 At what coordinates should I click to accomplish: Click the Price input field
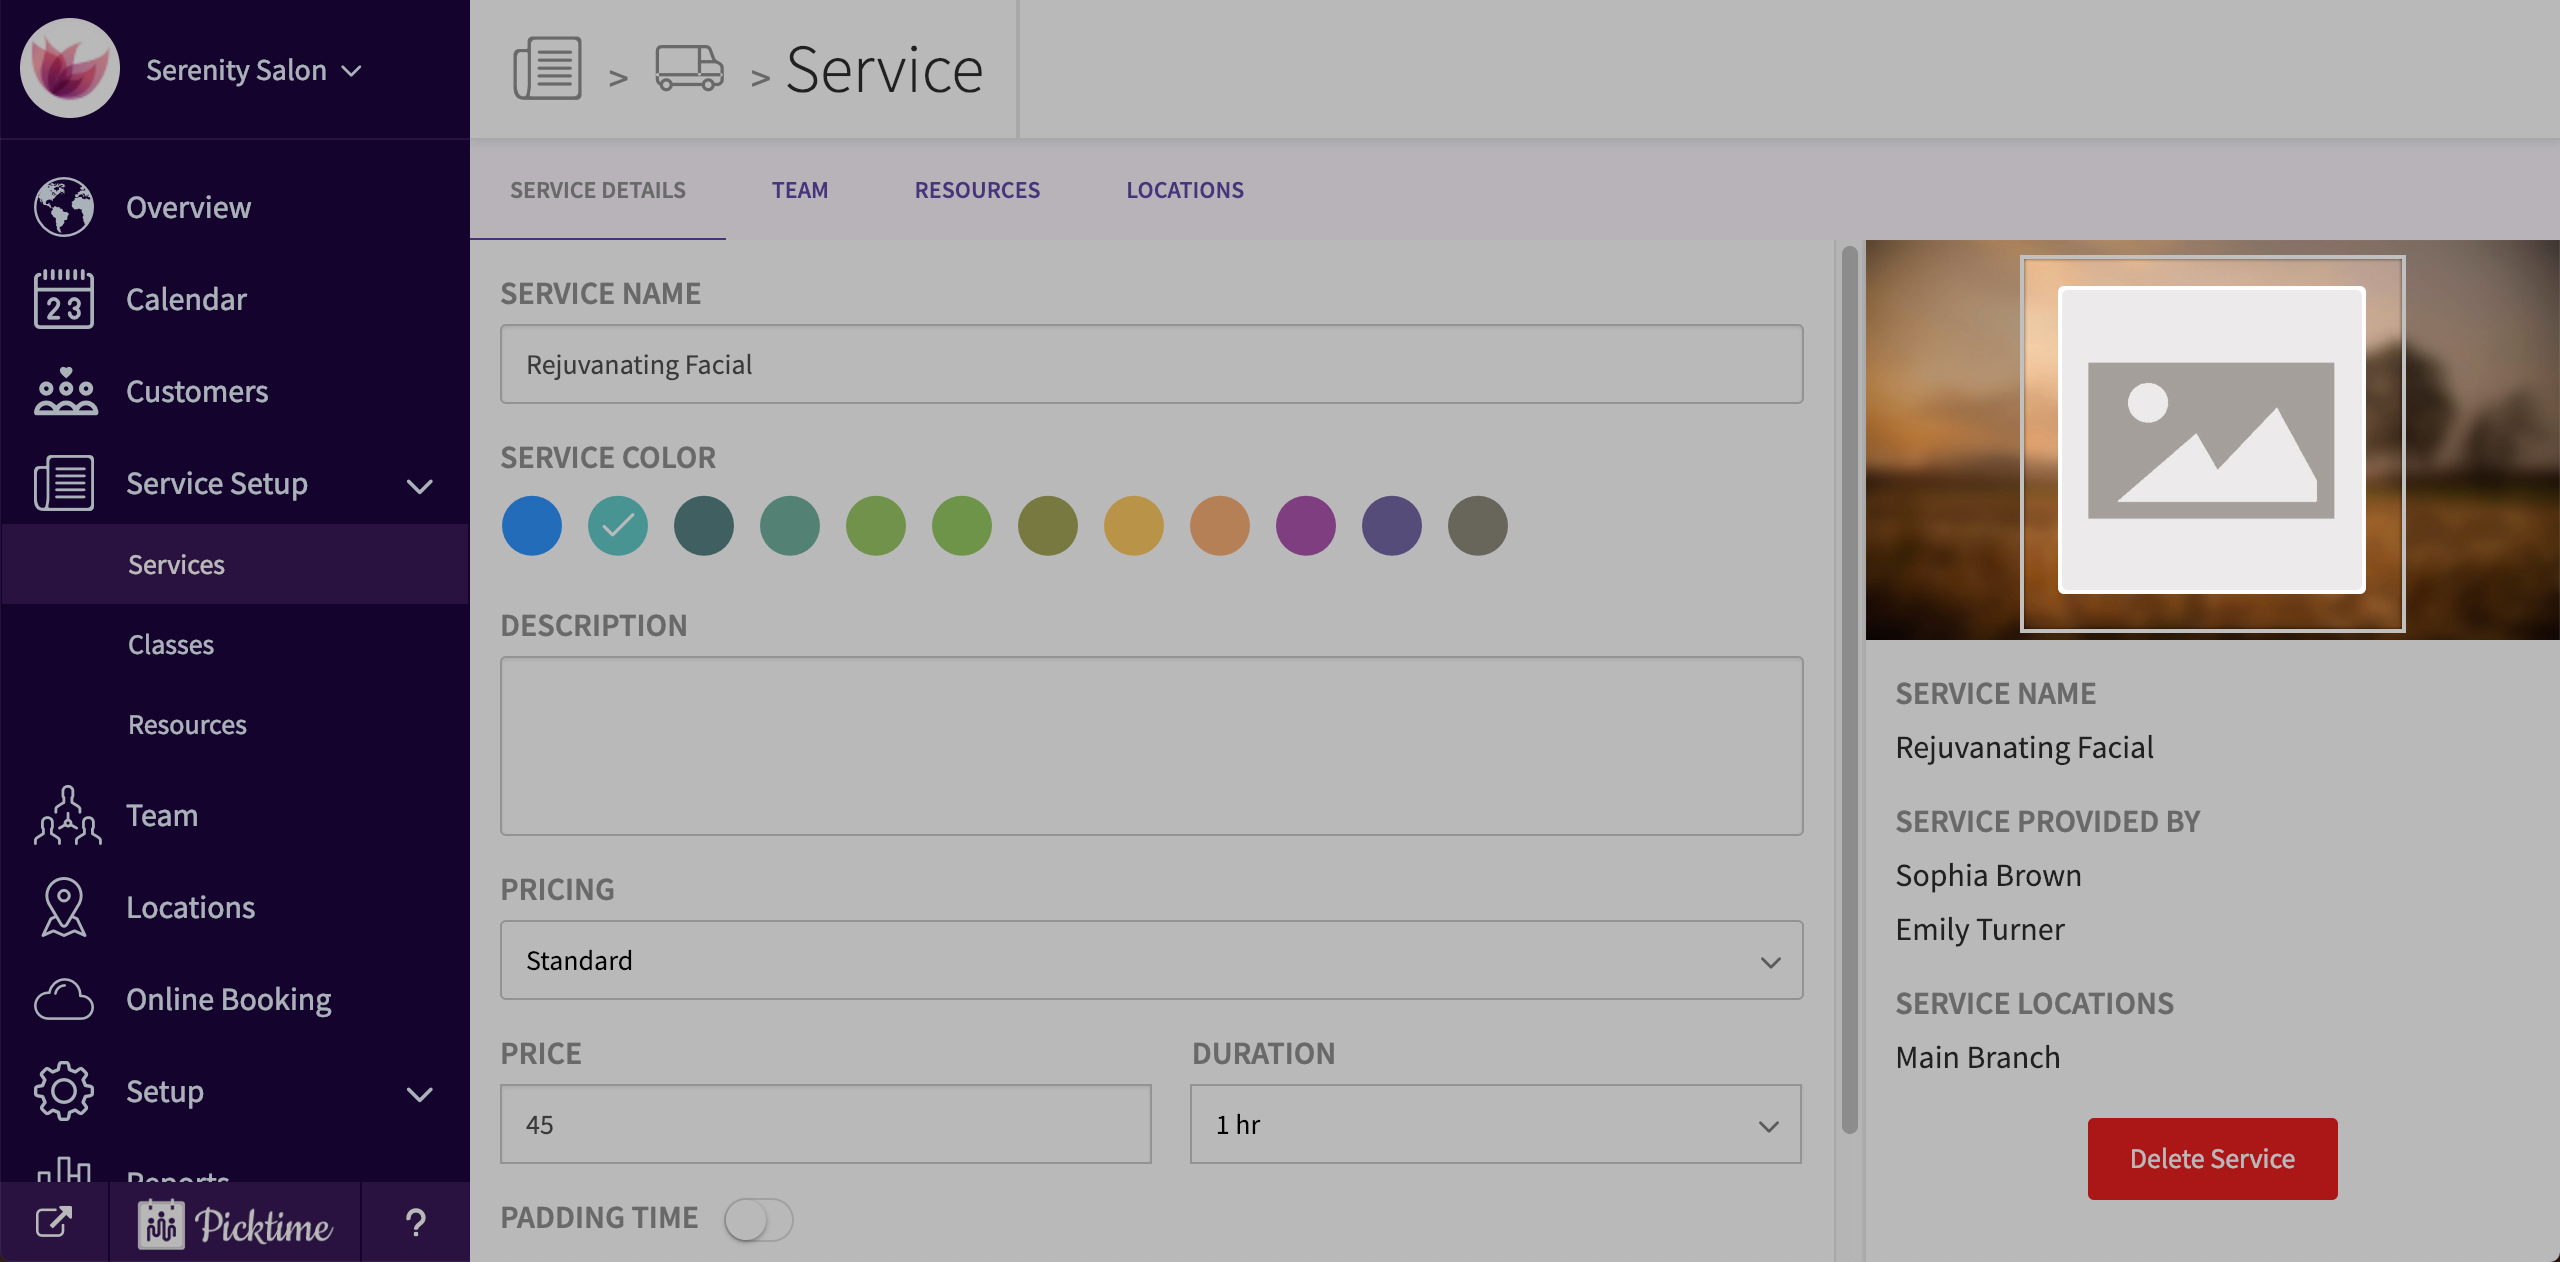click(x=826, y=1124)
